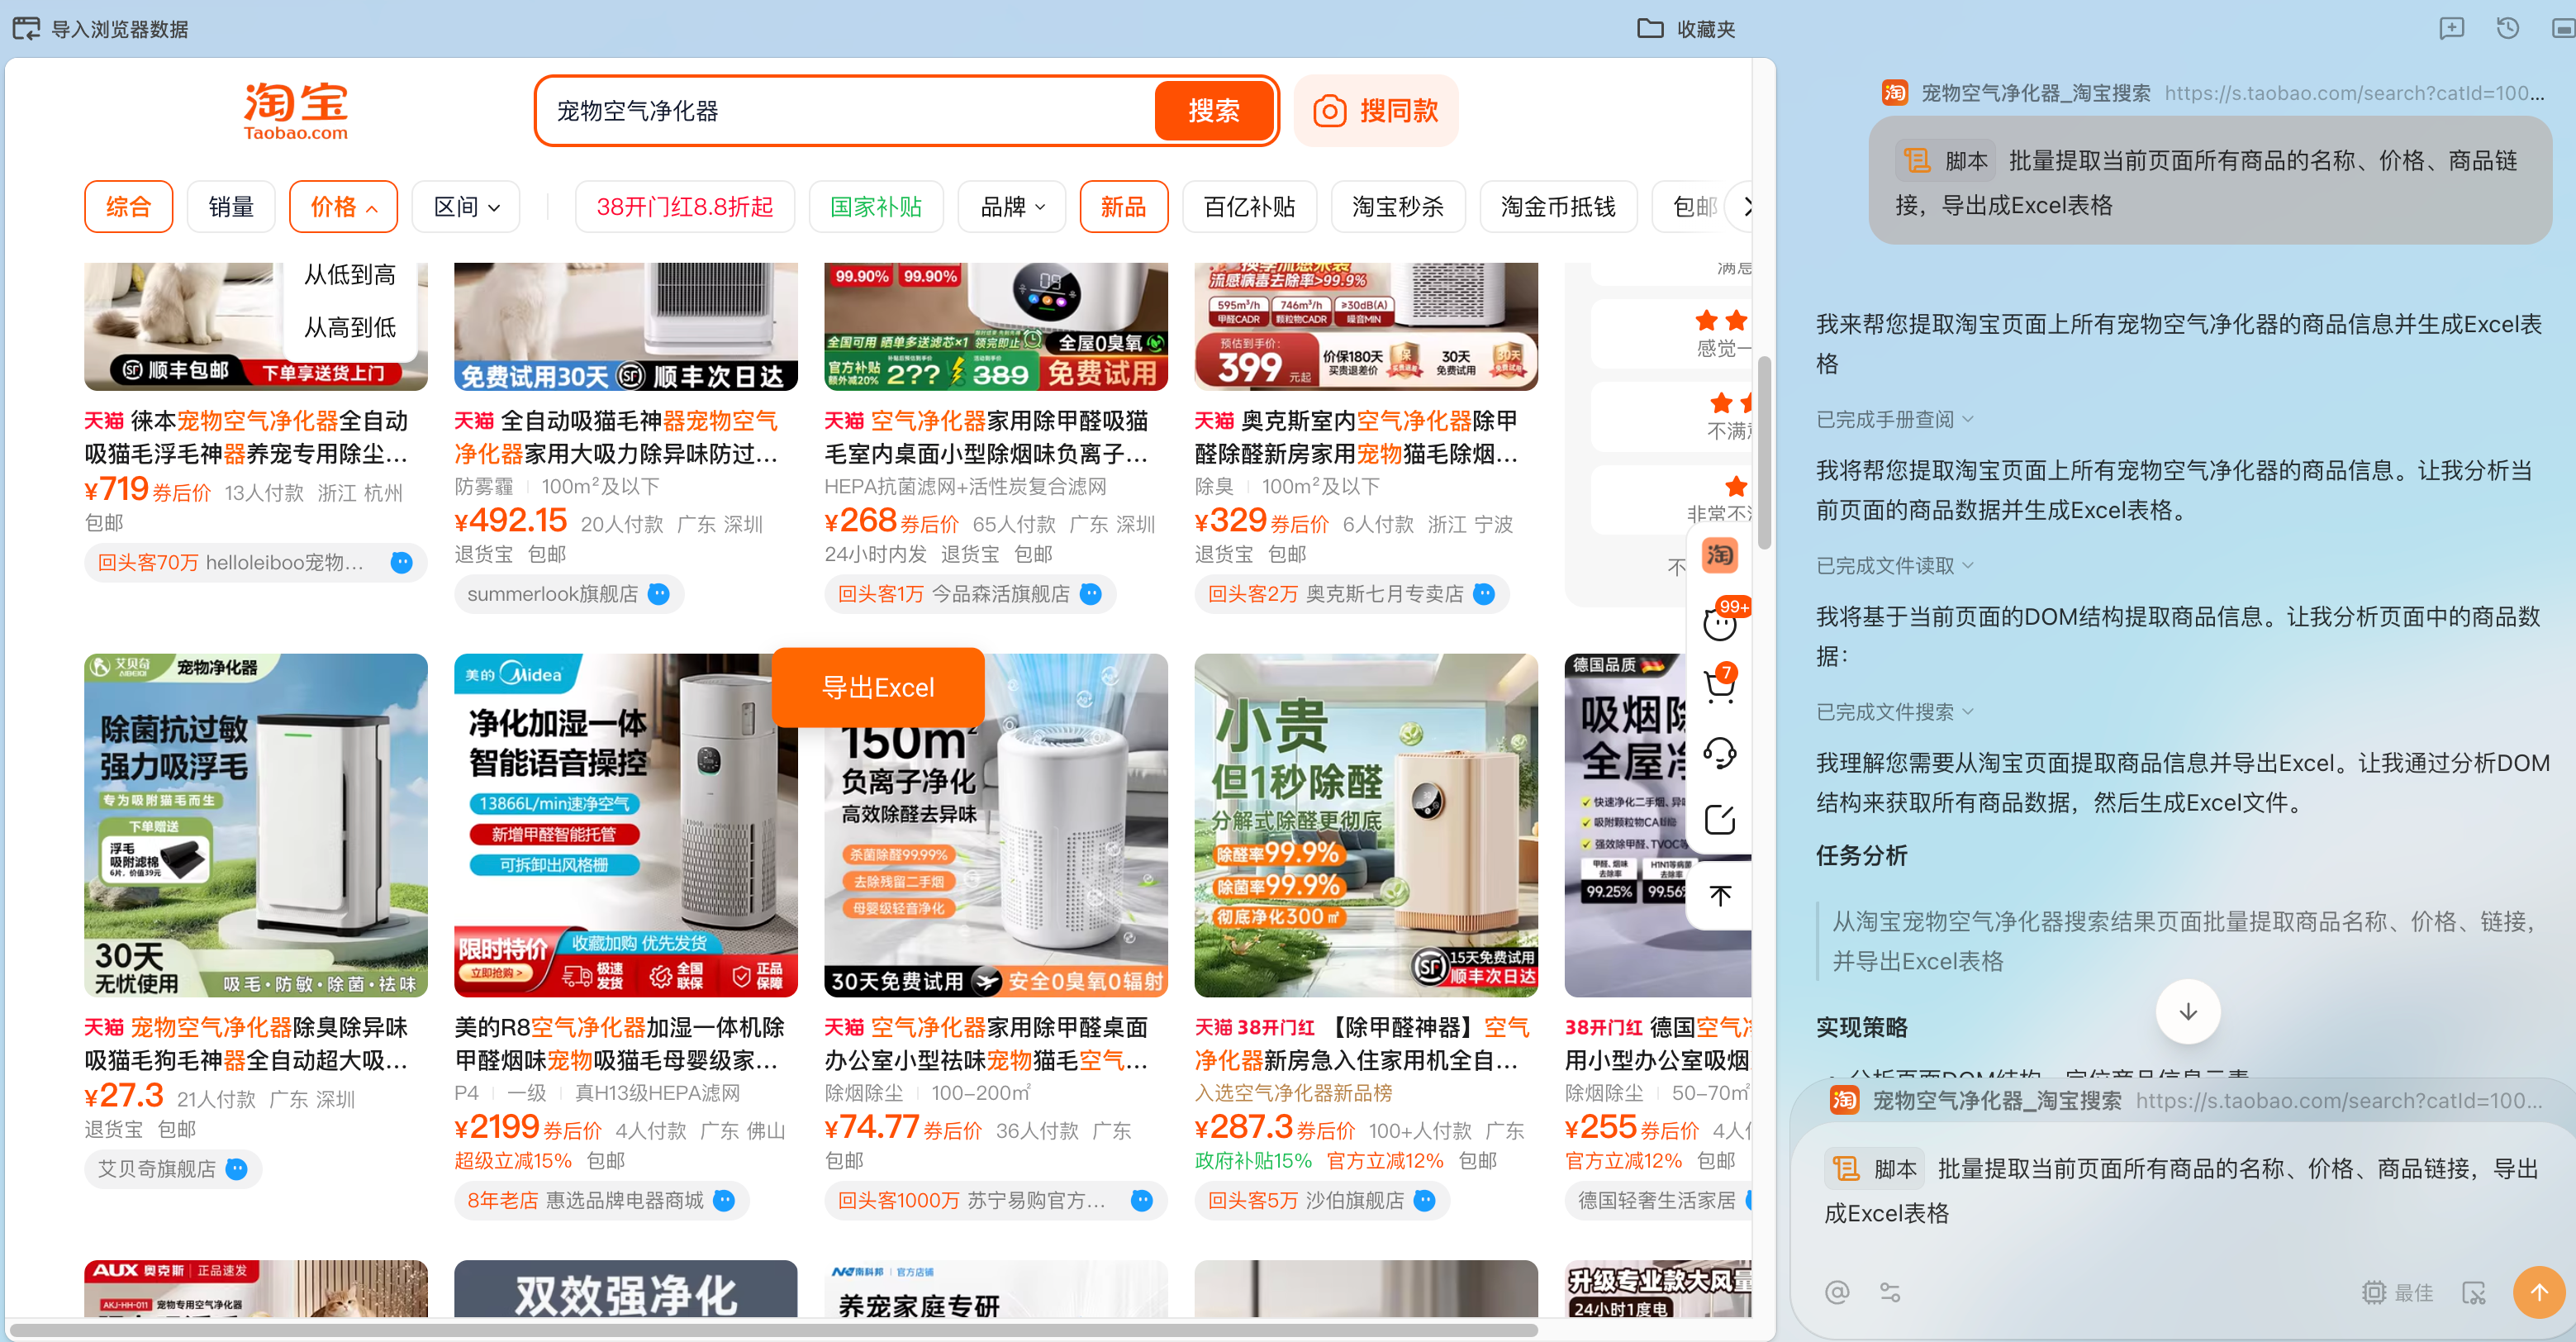This screenshot has width=2576, height=1342.
Task: Start an image search with the 搜同款 camera icon
Action: 1329,111
